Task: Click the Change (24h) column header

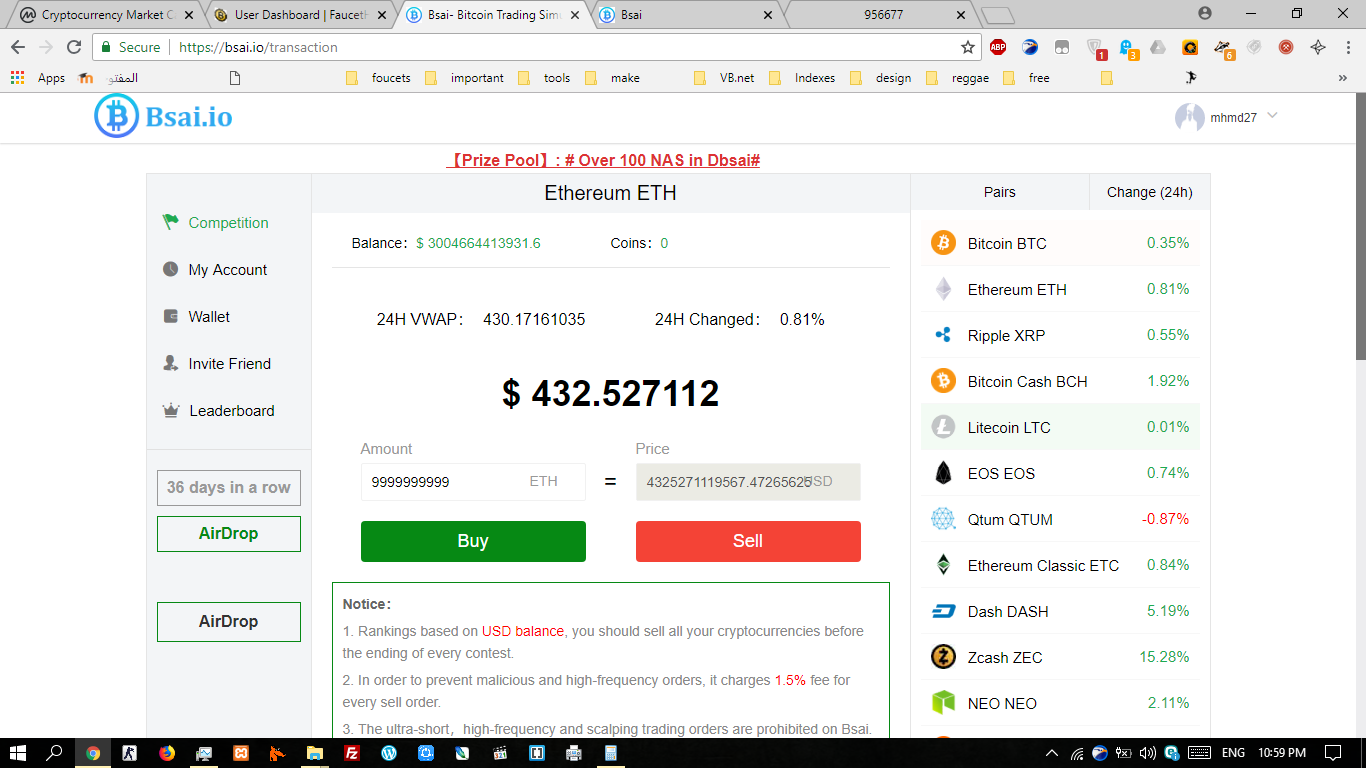Action: coord(1149,192)
